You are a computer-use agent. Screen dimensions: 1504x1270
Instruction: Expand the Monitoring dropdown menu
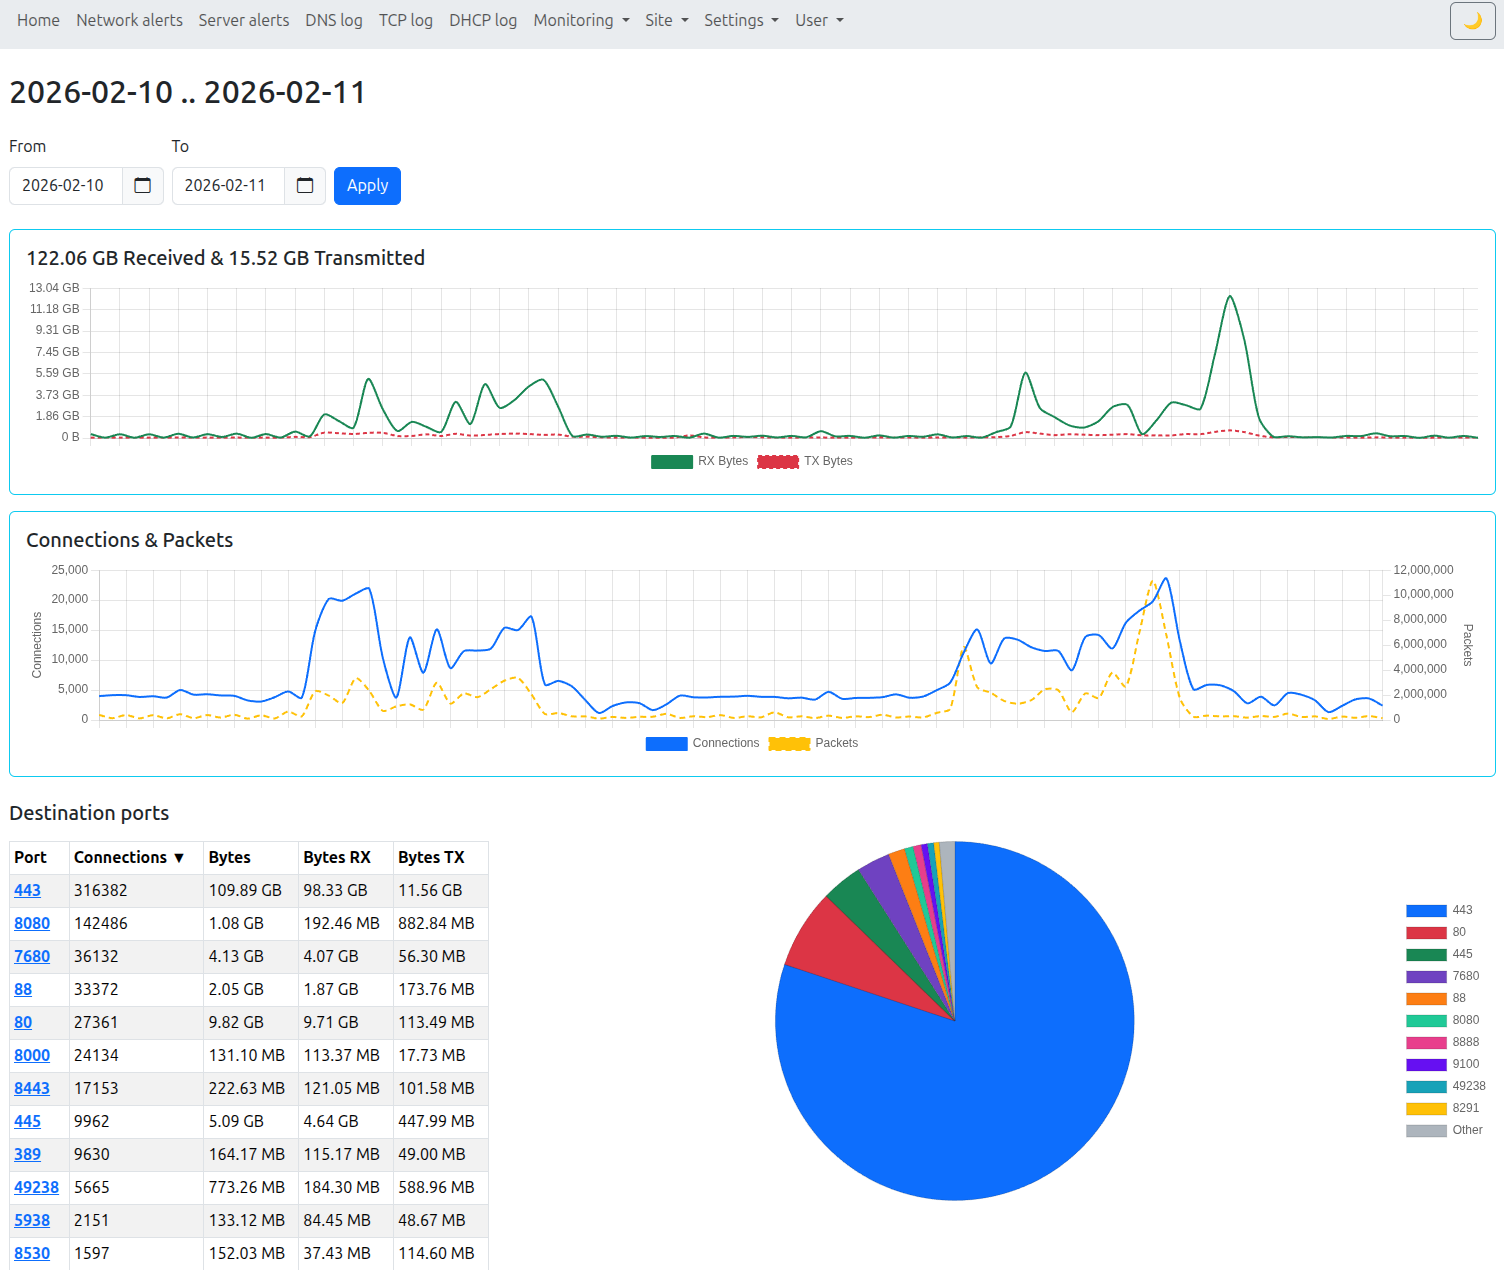pos(581,20)
